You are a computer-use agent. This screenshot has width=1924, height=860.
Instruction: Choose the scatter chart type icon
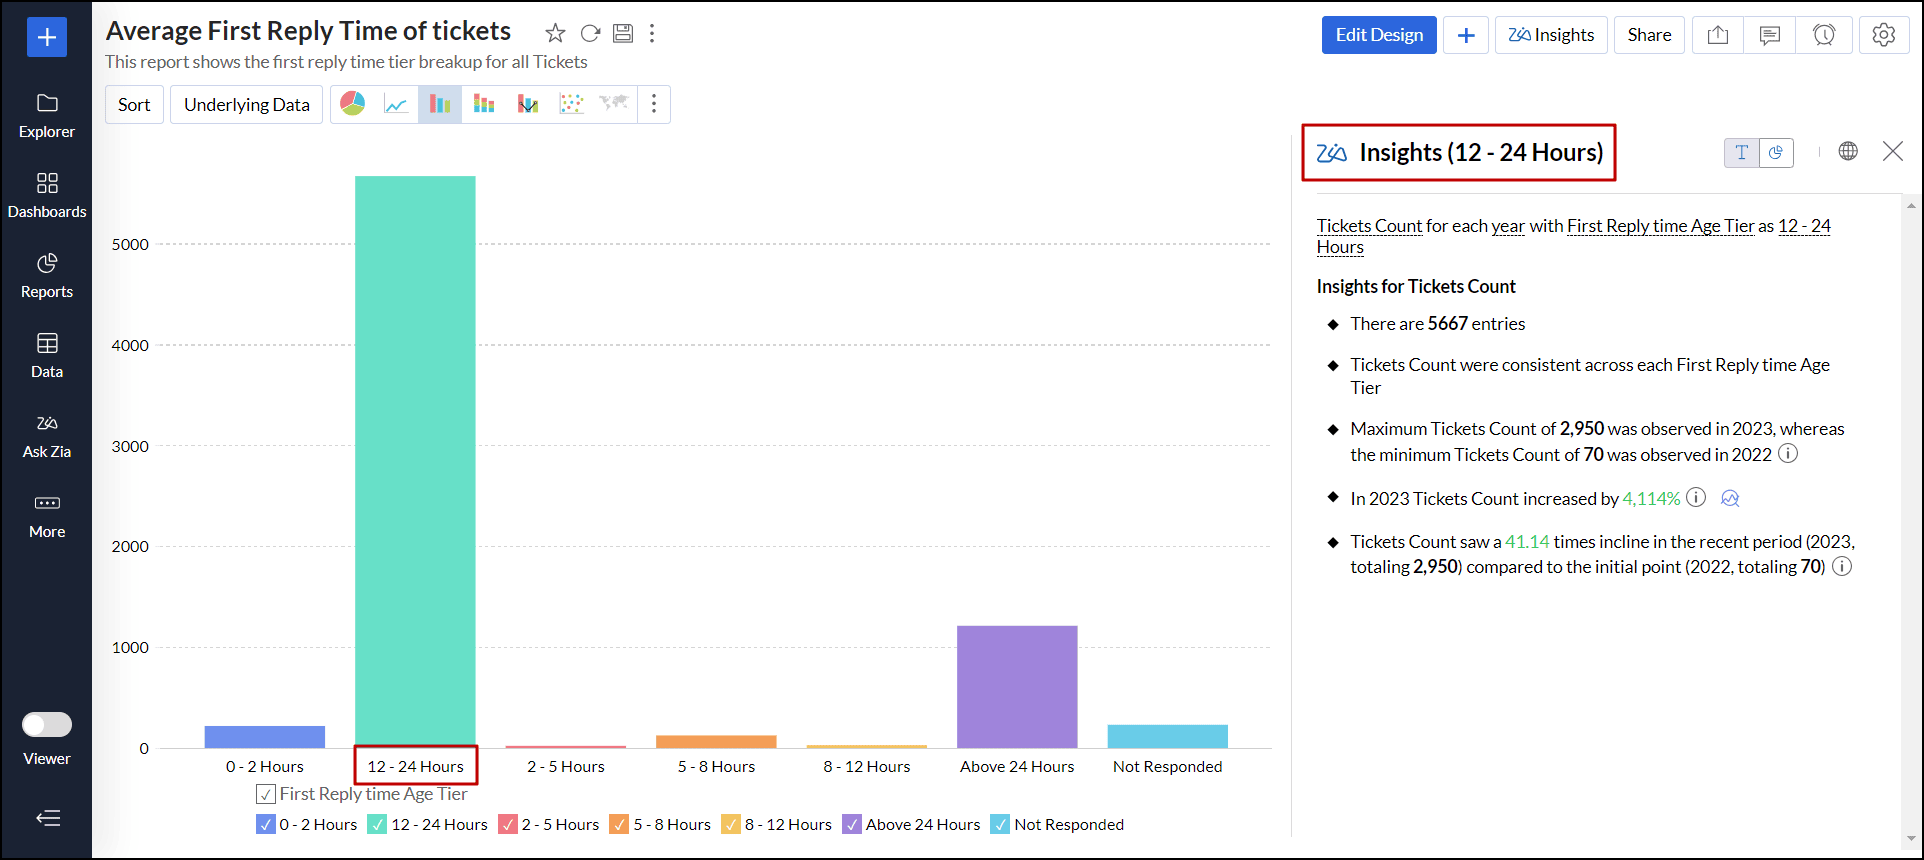(571, 104)
